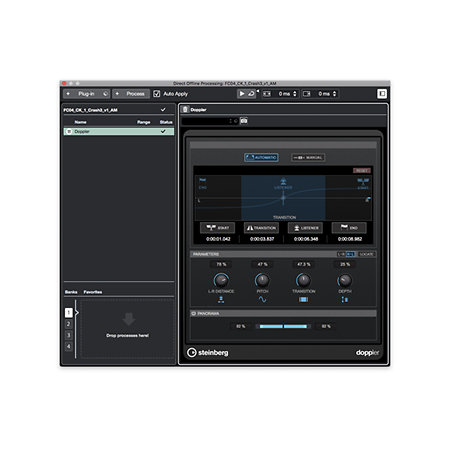Viewport: 450px width, 450px height.
Task: Toggle the audition loop icon
Action: click(251, 94)
